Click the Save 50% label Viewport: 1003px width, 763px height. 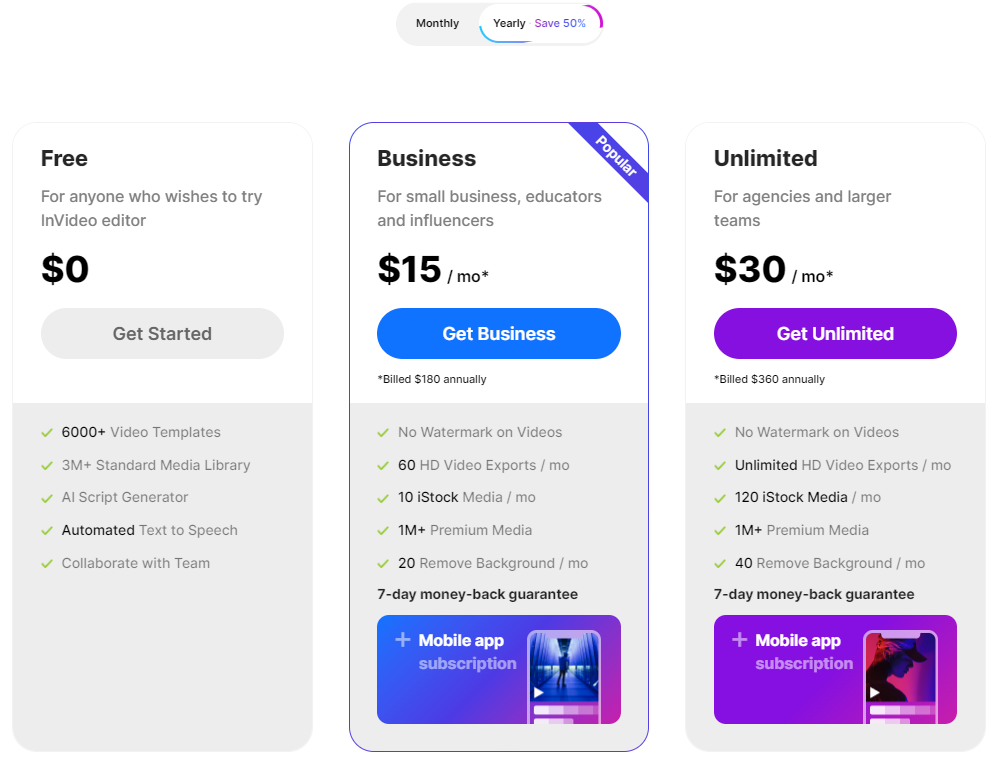561,23
